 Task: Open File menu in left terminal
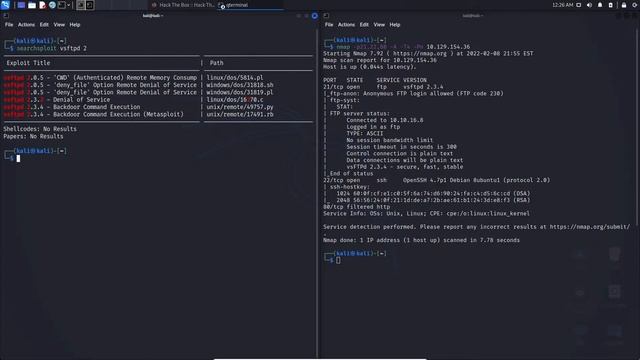(x=9, y=25)
